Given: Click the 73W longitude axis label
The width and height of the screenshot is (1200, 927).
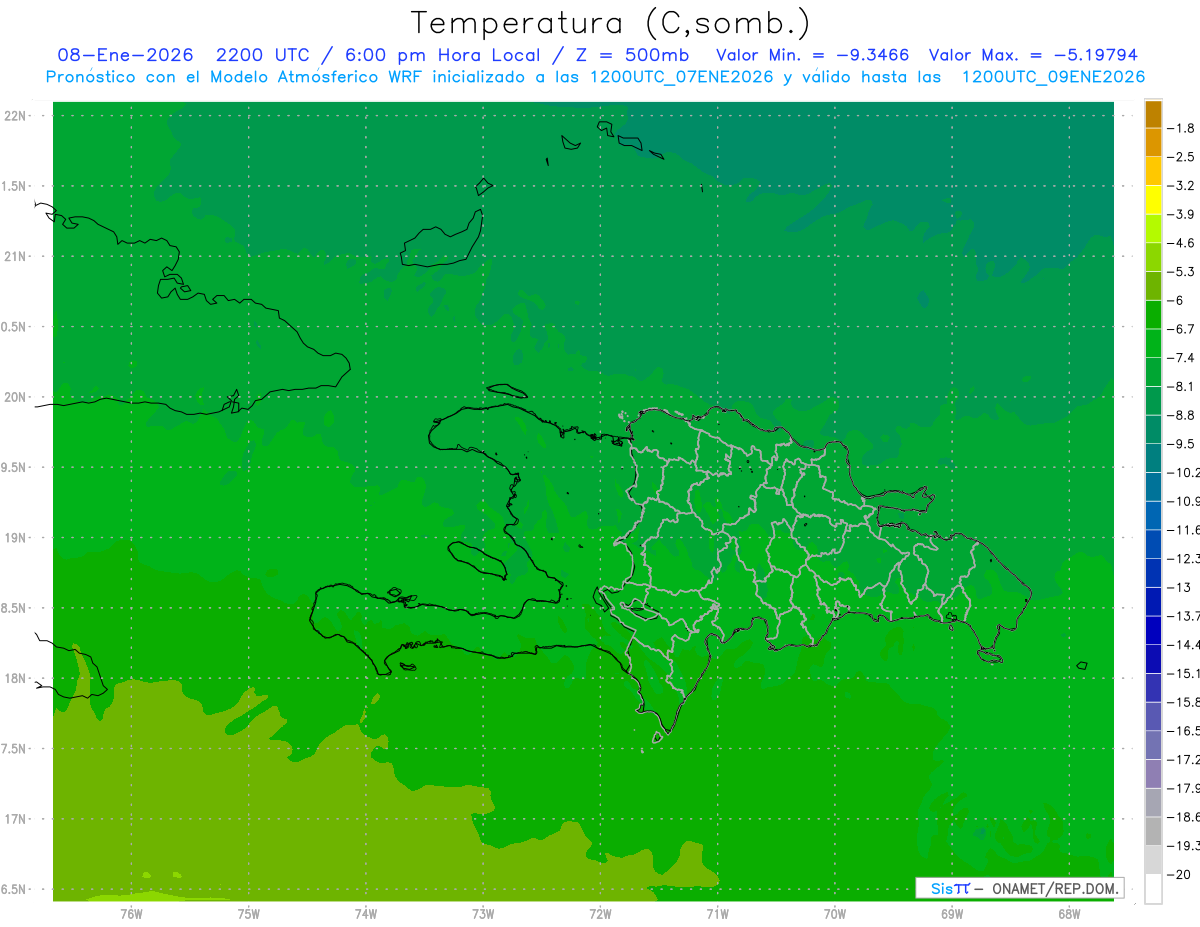Looking at the screenshot, I should click(483, 913).
